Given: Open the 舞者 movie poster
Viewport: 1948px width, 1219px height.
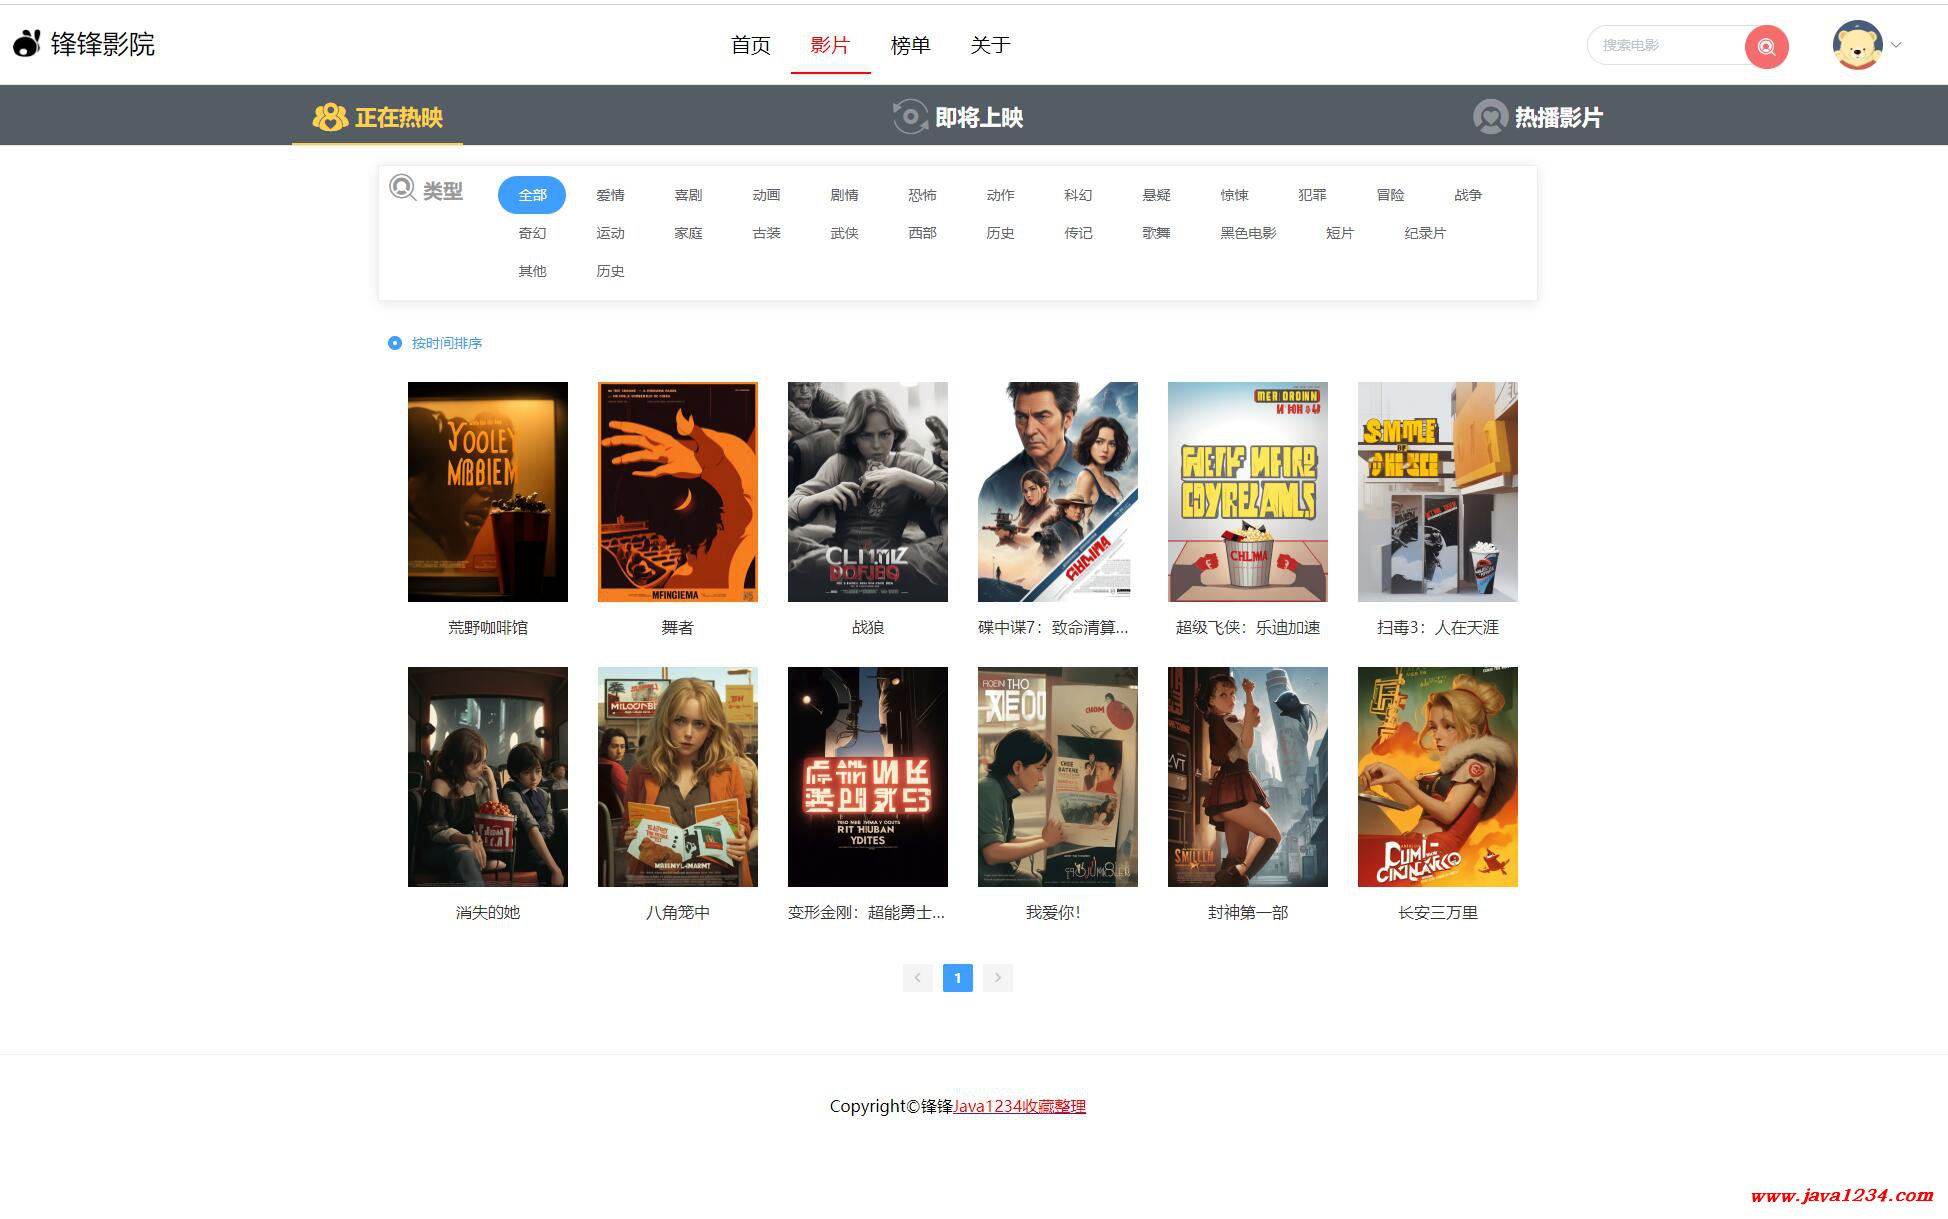Looking at the screenshot, I should pyautogui.click(x=678, y=492).
